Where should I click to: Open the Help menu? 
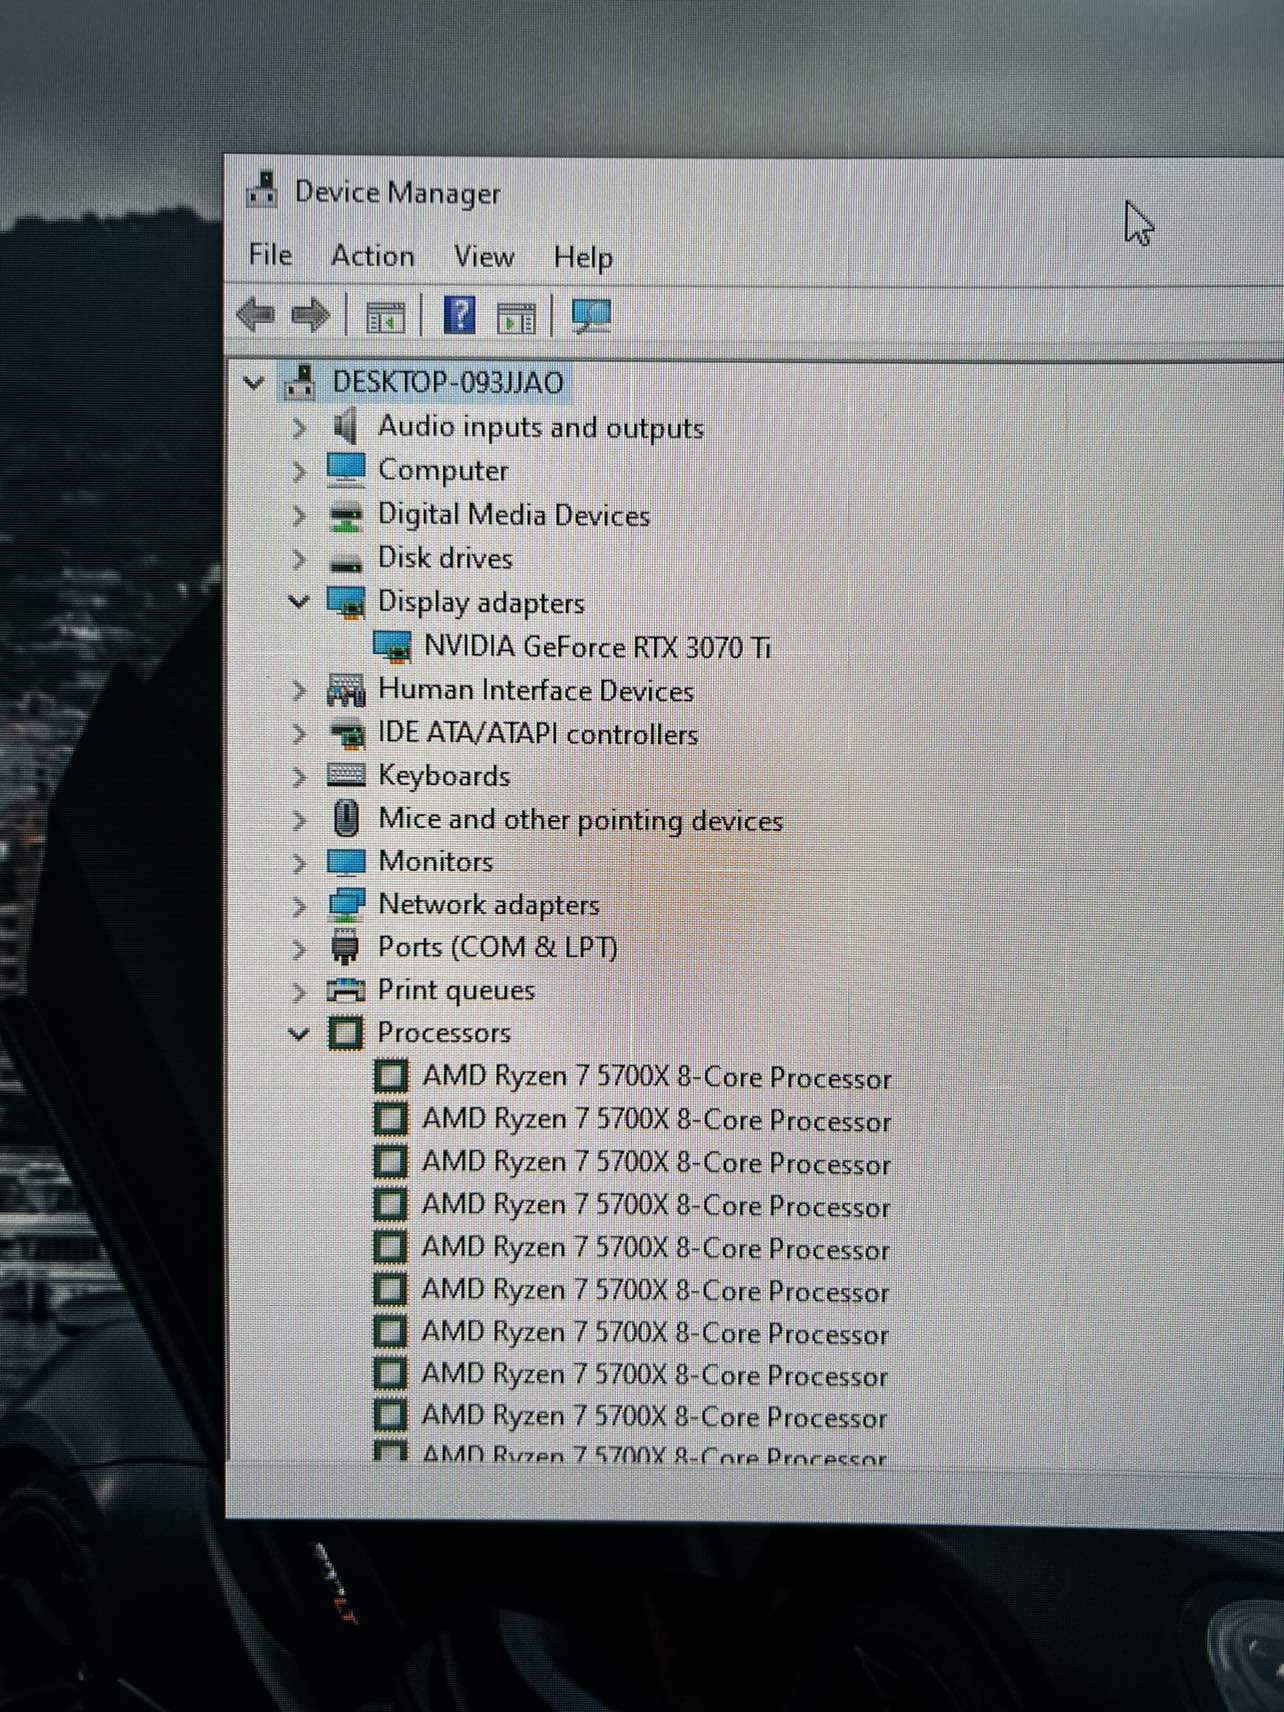583,258
